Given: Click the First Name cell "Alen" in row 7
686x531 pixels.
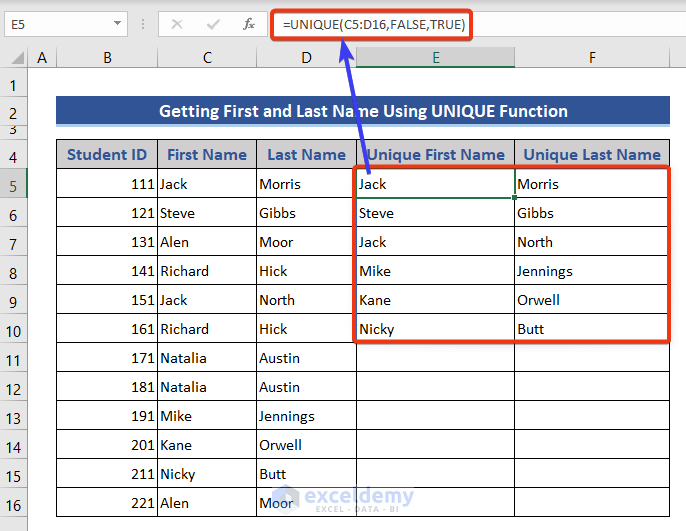Looking at the screenshot, I should (207, 241).
